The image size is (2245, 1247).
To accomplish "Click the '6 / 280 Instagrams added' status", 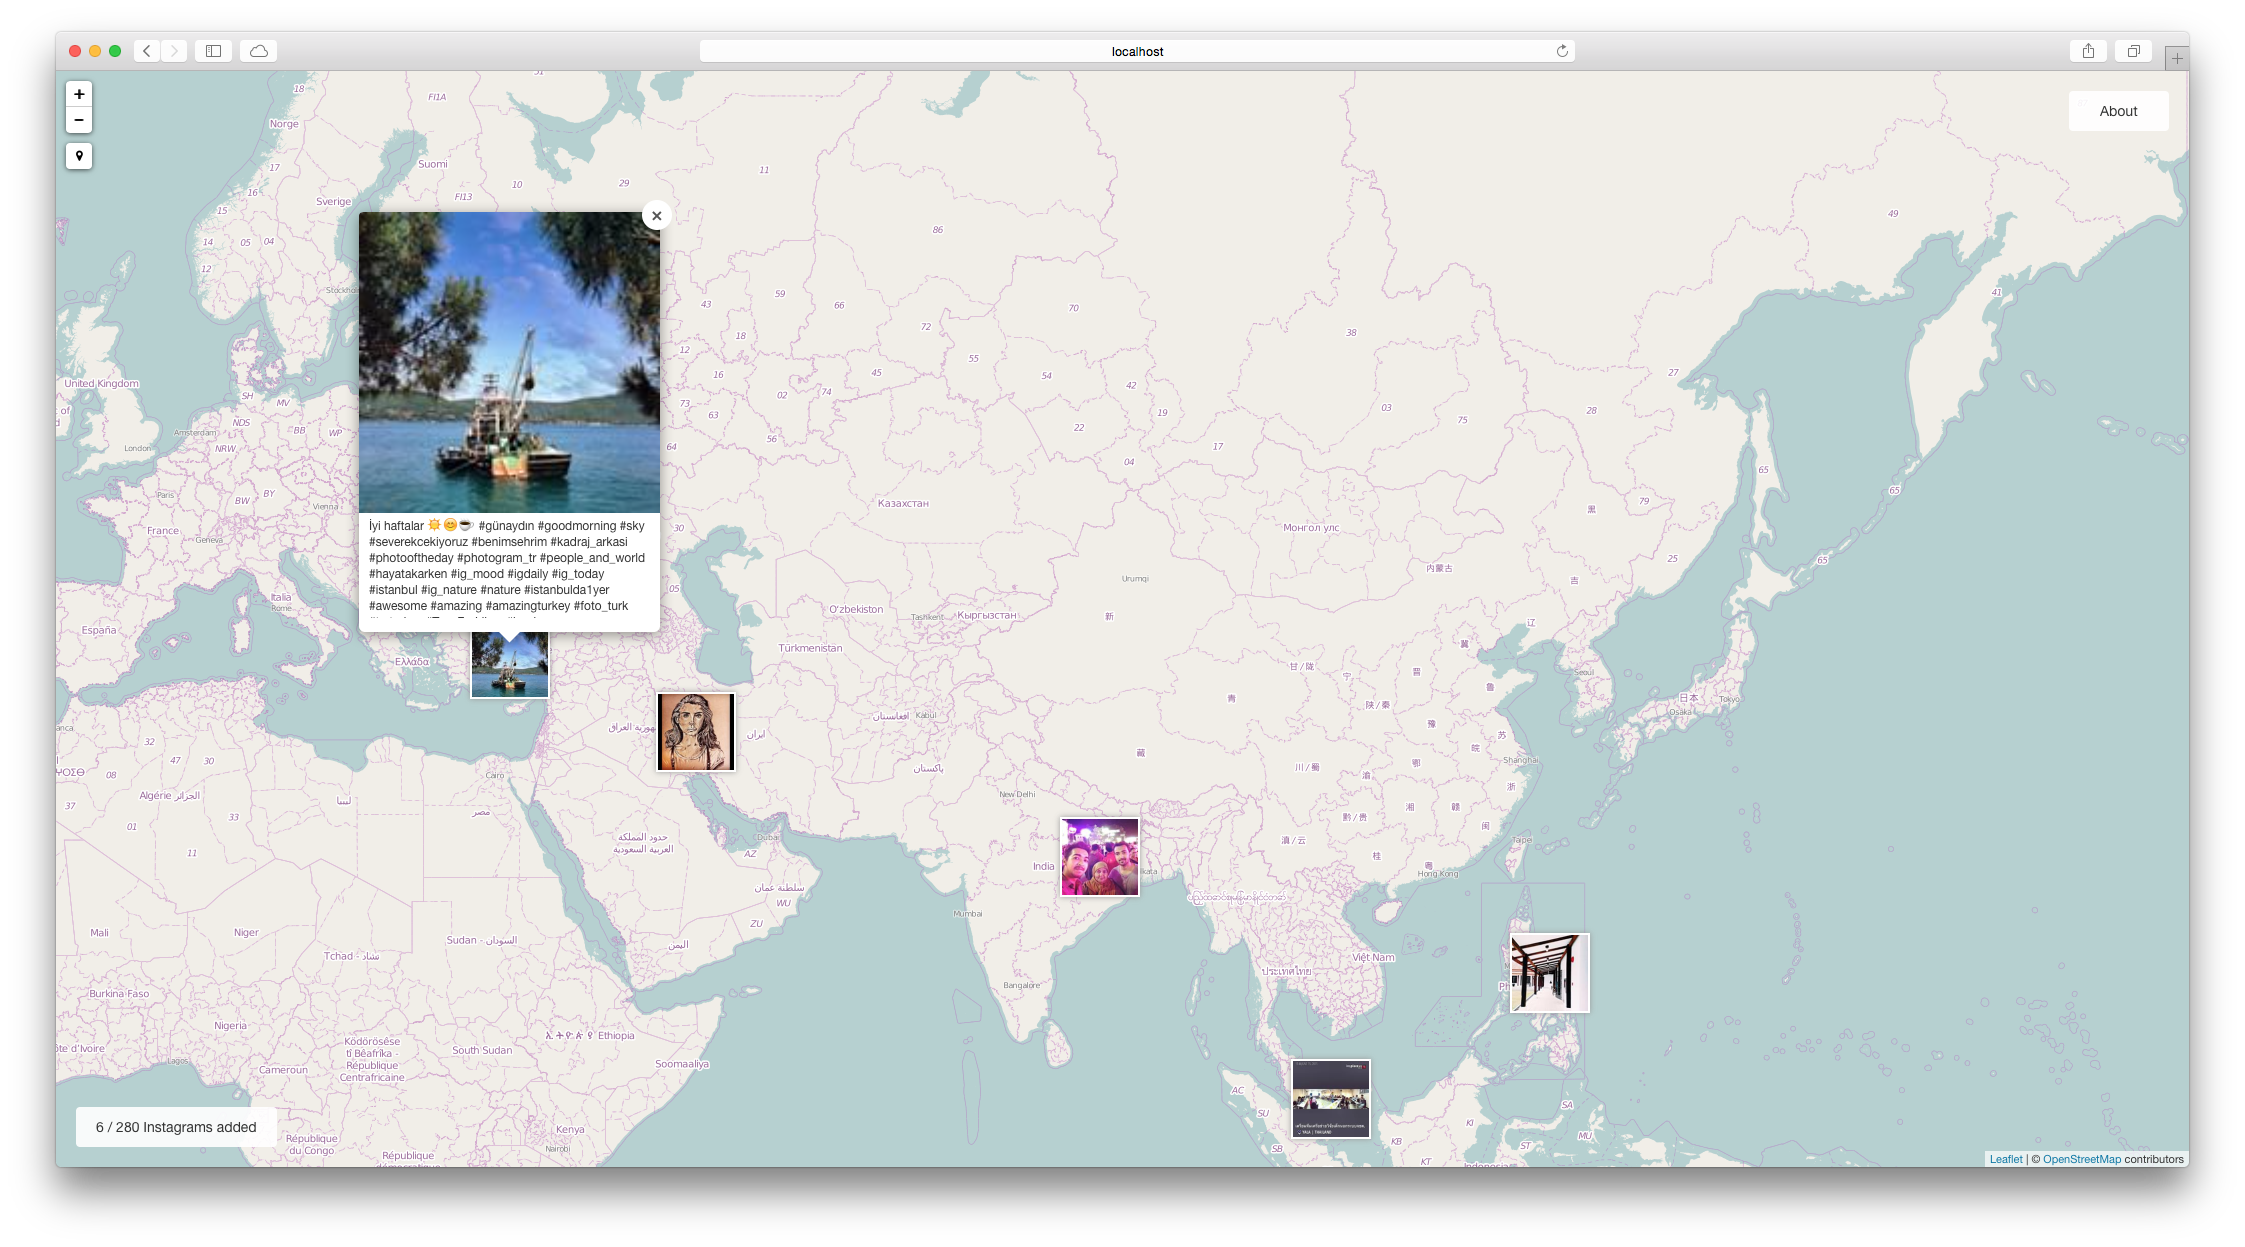I will pos(176,1127).
